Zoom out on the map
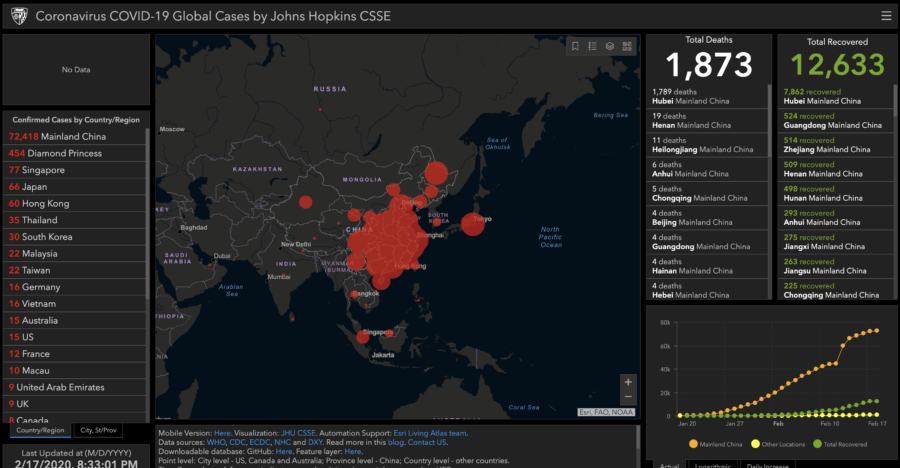900x468 pixels. tap(628, 397)
